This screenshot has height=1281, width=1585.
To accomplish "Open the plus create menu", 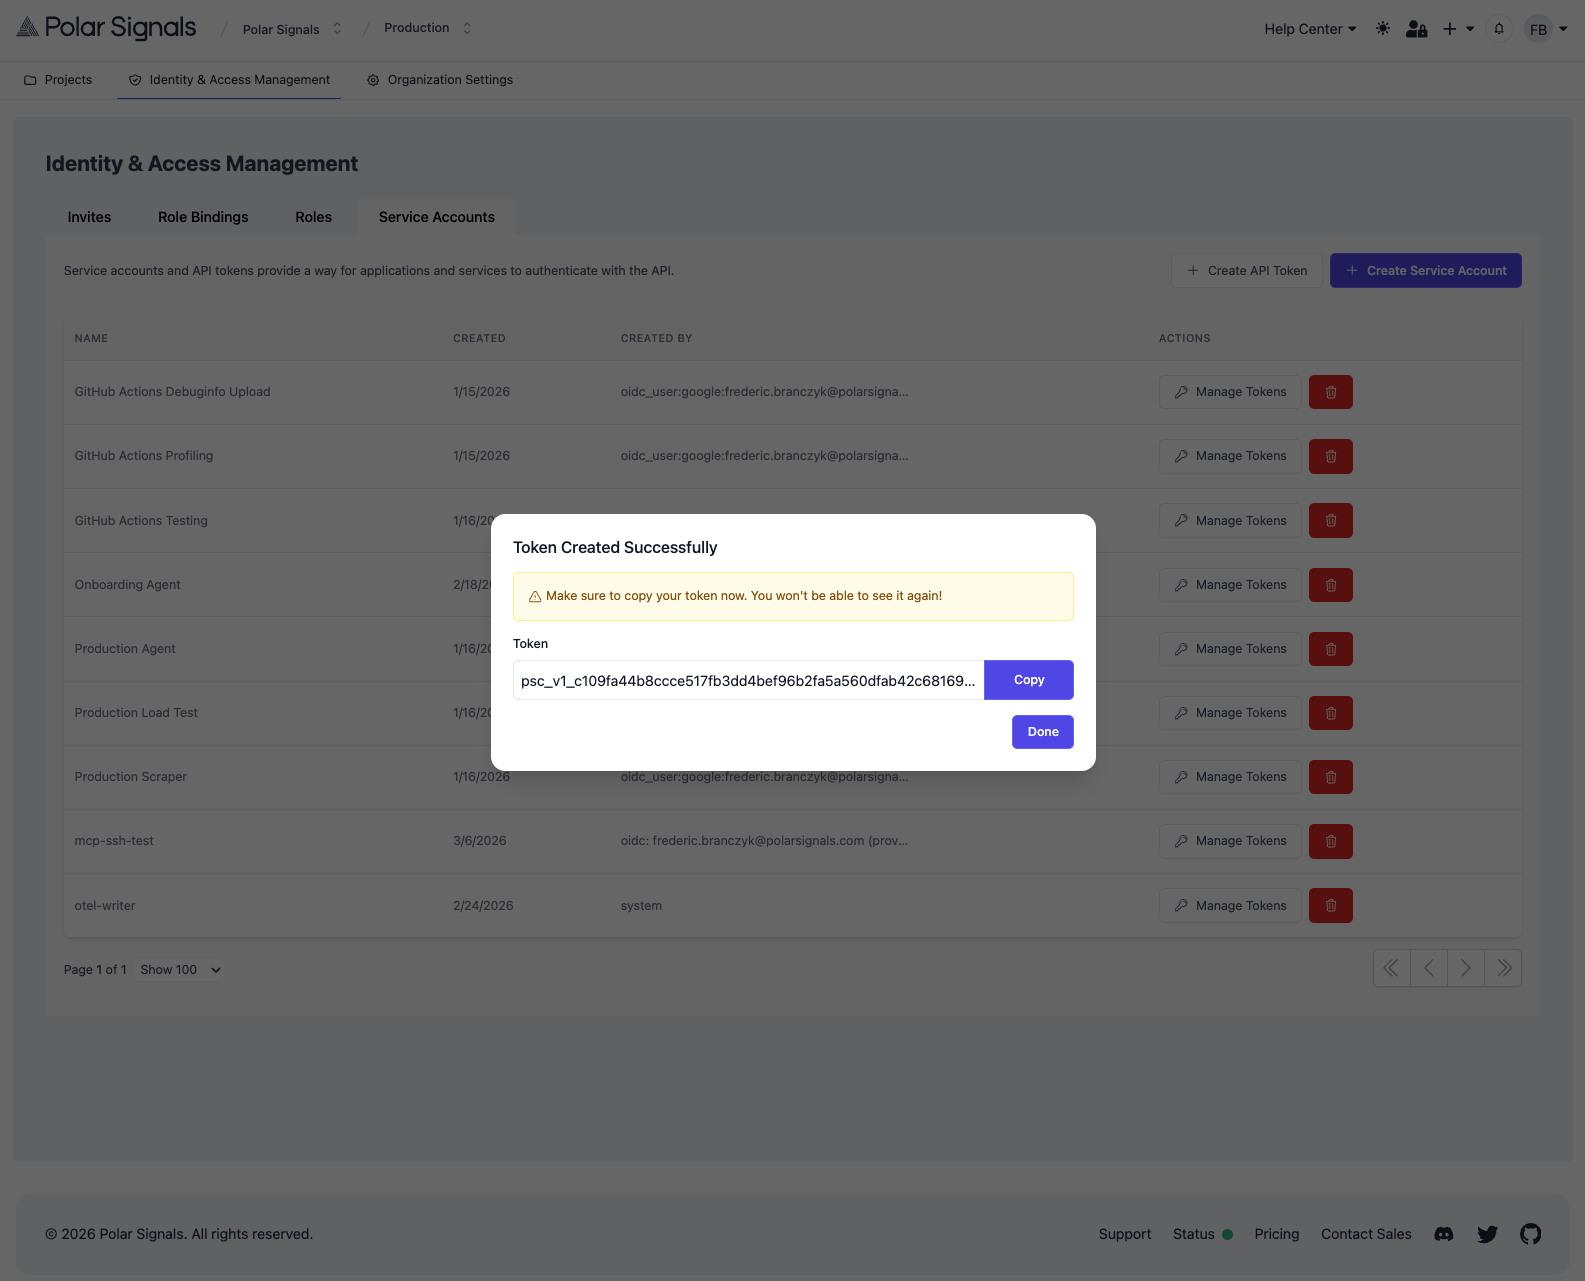I will 1458,29.
